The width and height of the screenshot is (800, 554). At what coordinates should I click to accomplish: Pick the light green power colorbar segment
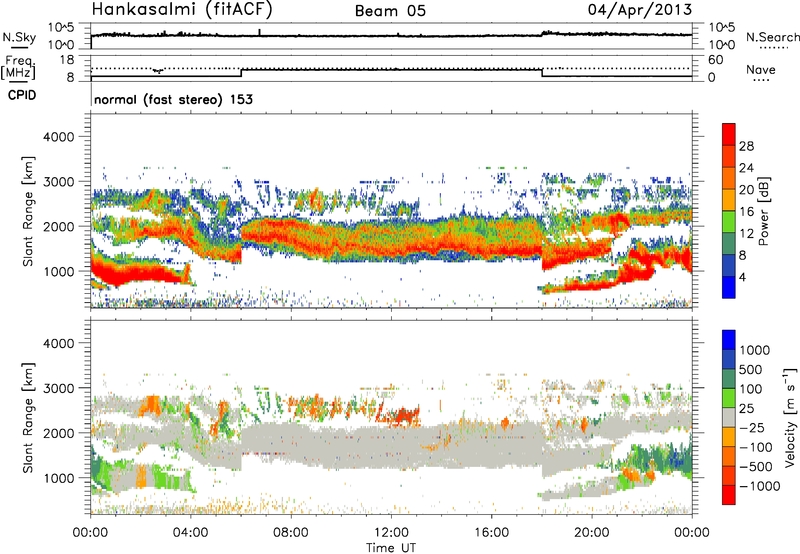click(729, 222)
